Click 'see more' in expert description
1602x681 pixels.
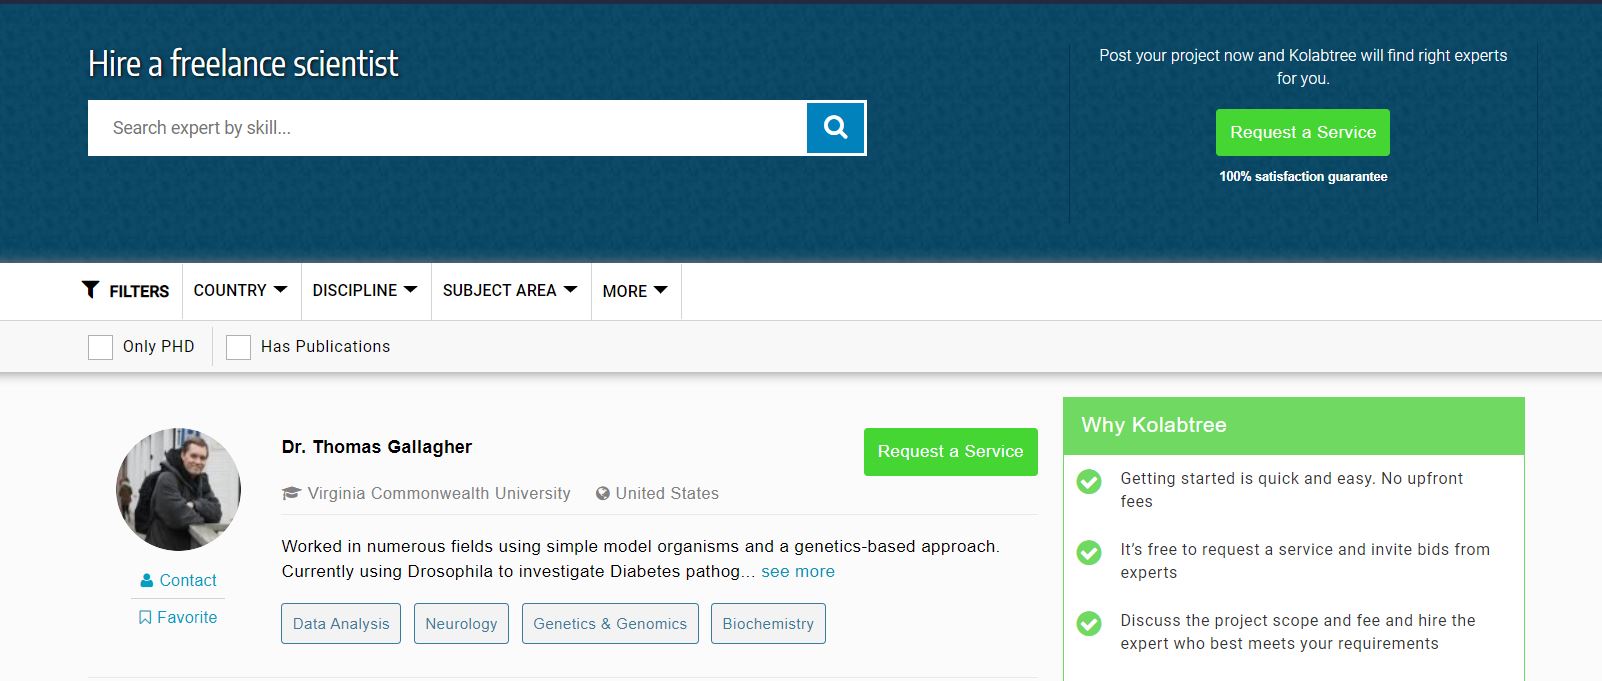pos(797,571)
